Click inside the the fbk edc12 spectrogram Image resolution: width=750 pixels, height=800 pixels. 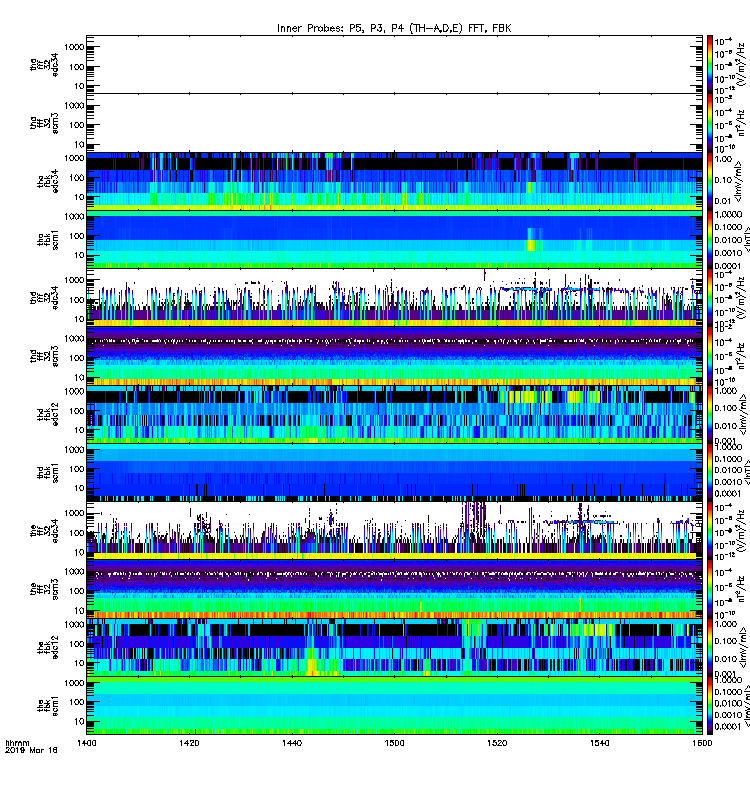(394, 648)
